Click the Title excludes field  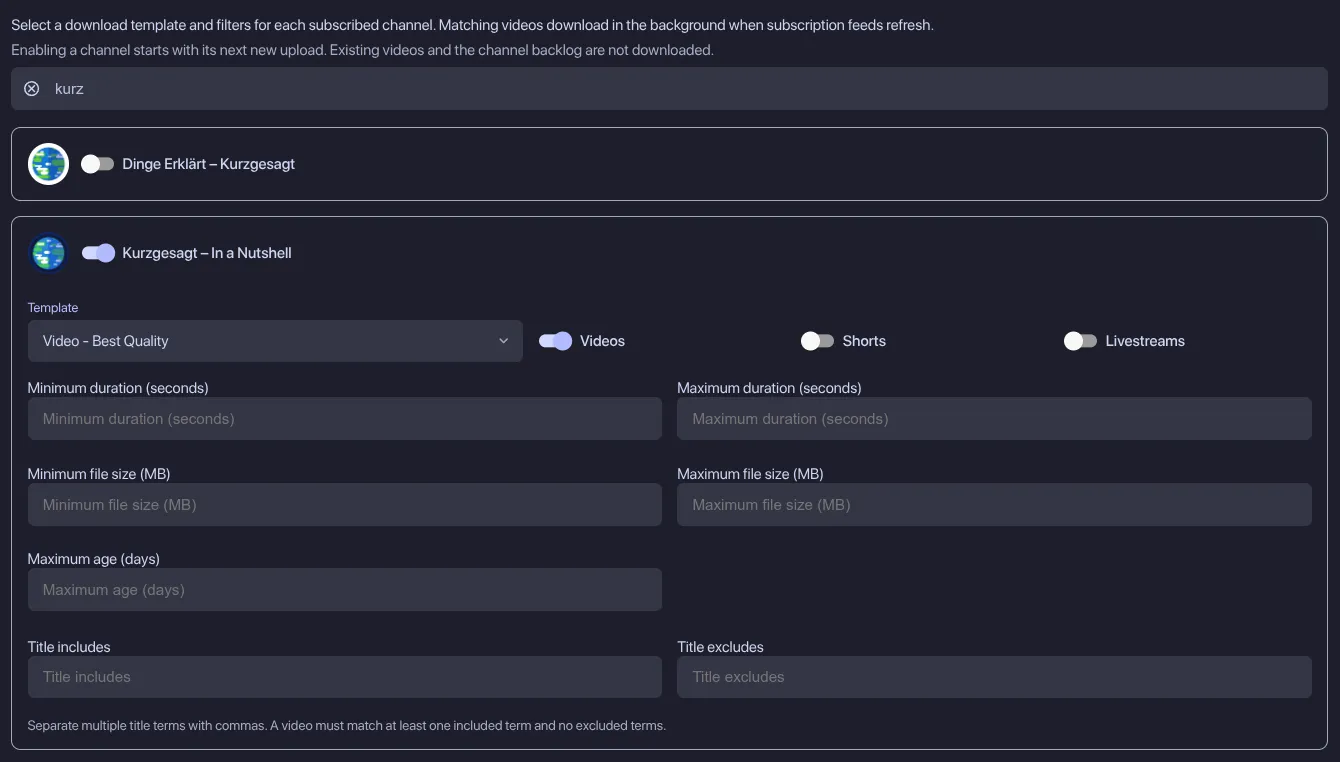994,677
